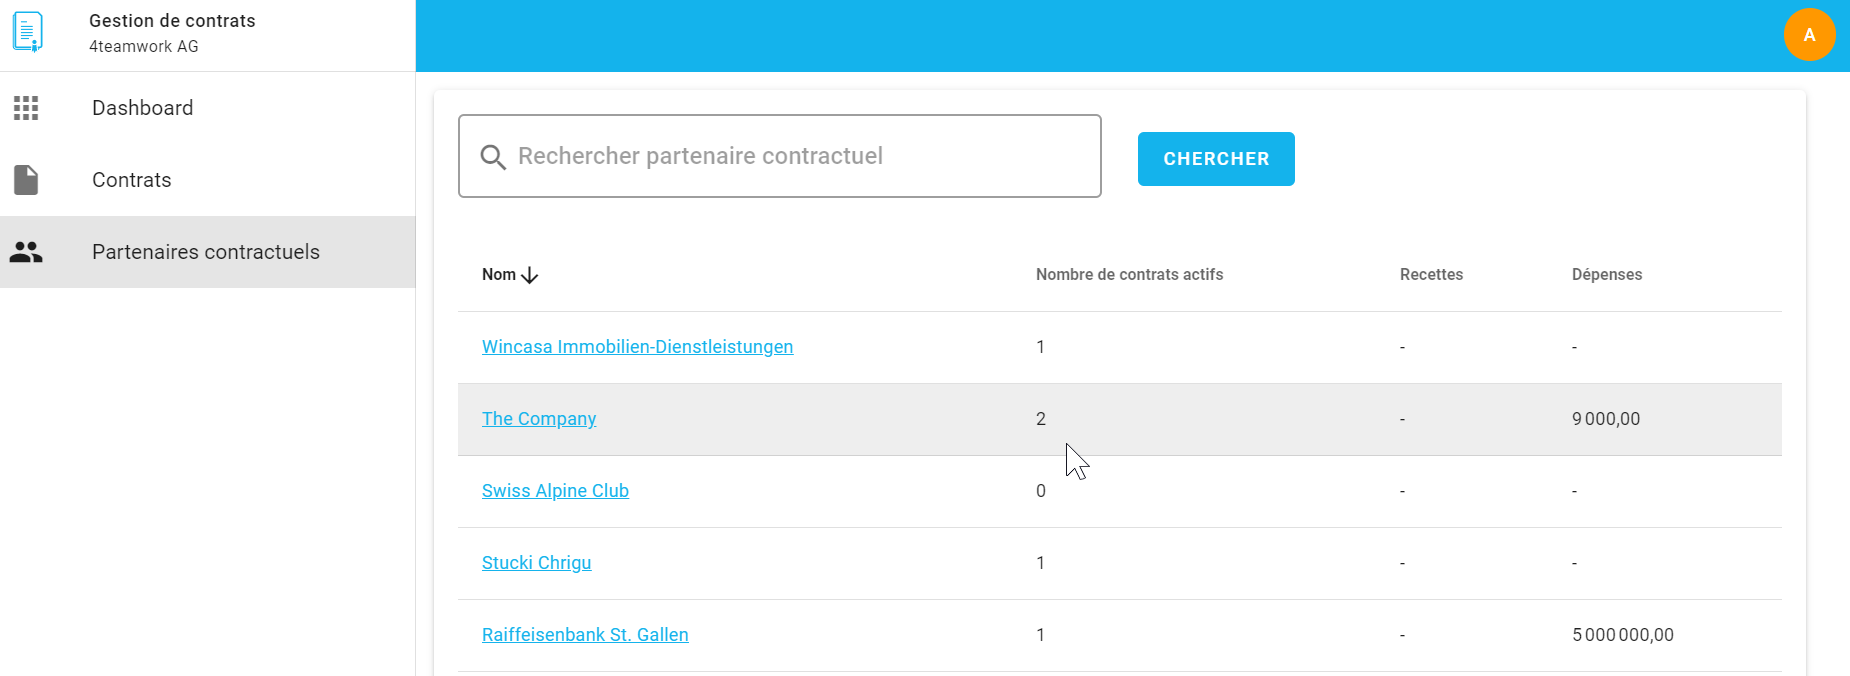Go to the Contrats section
The width and height of the screenshot is (1850, 676).
pyautogui.click(x=132, y=180)
